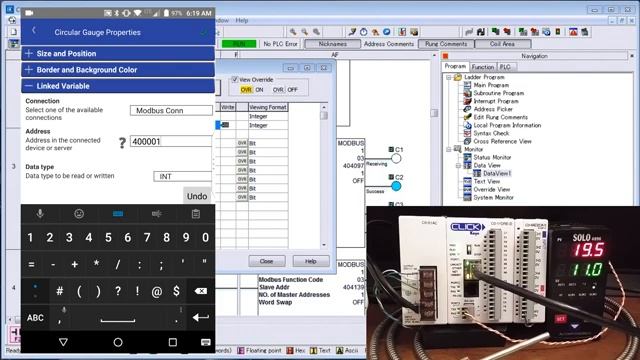The width and height of the screenshot is (640, 360).
Task: Open Status Monitor in the navigation tree
Action: pyautogui.click(x=492, y=157)
